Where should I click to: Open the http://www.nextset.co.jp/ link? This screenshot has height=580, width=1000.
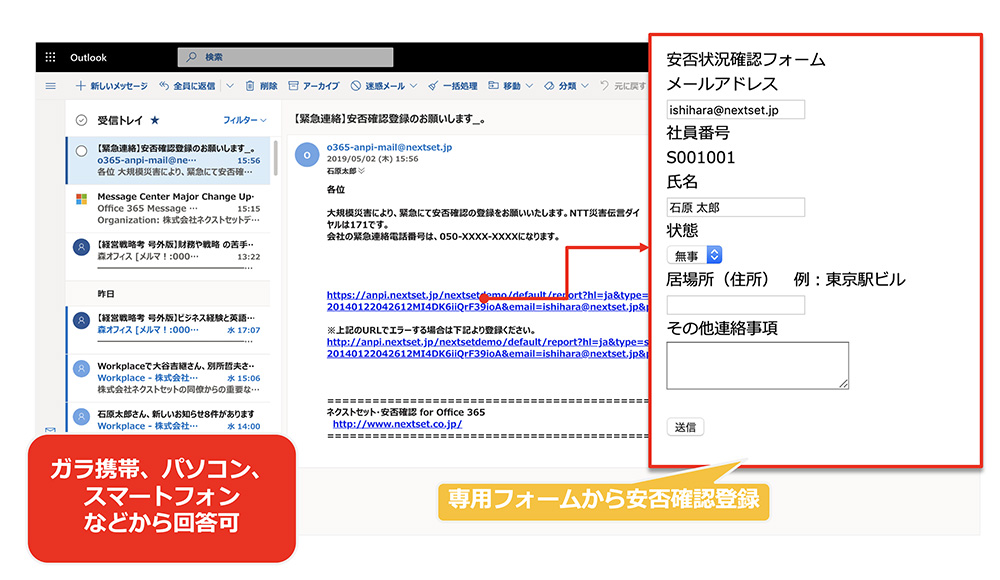click(397, 424)
